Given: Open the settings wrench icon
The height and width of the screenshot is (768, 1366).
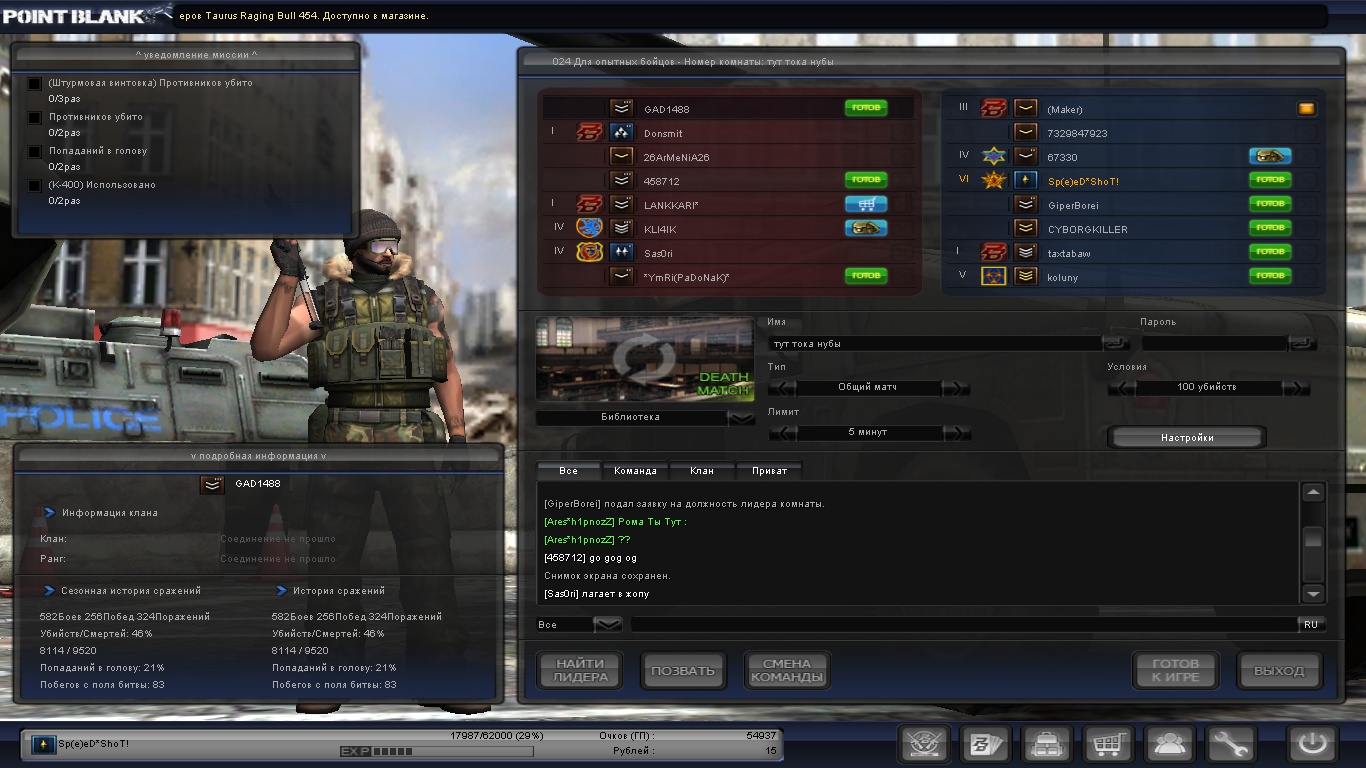Looking at the screenshot, I should click(x=1231, y=745).
